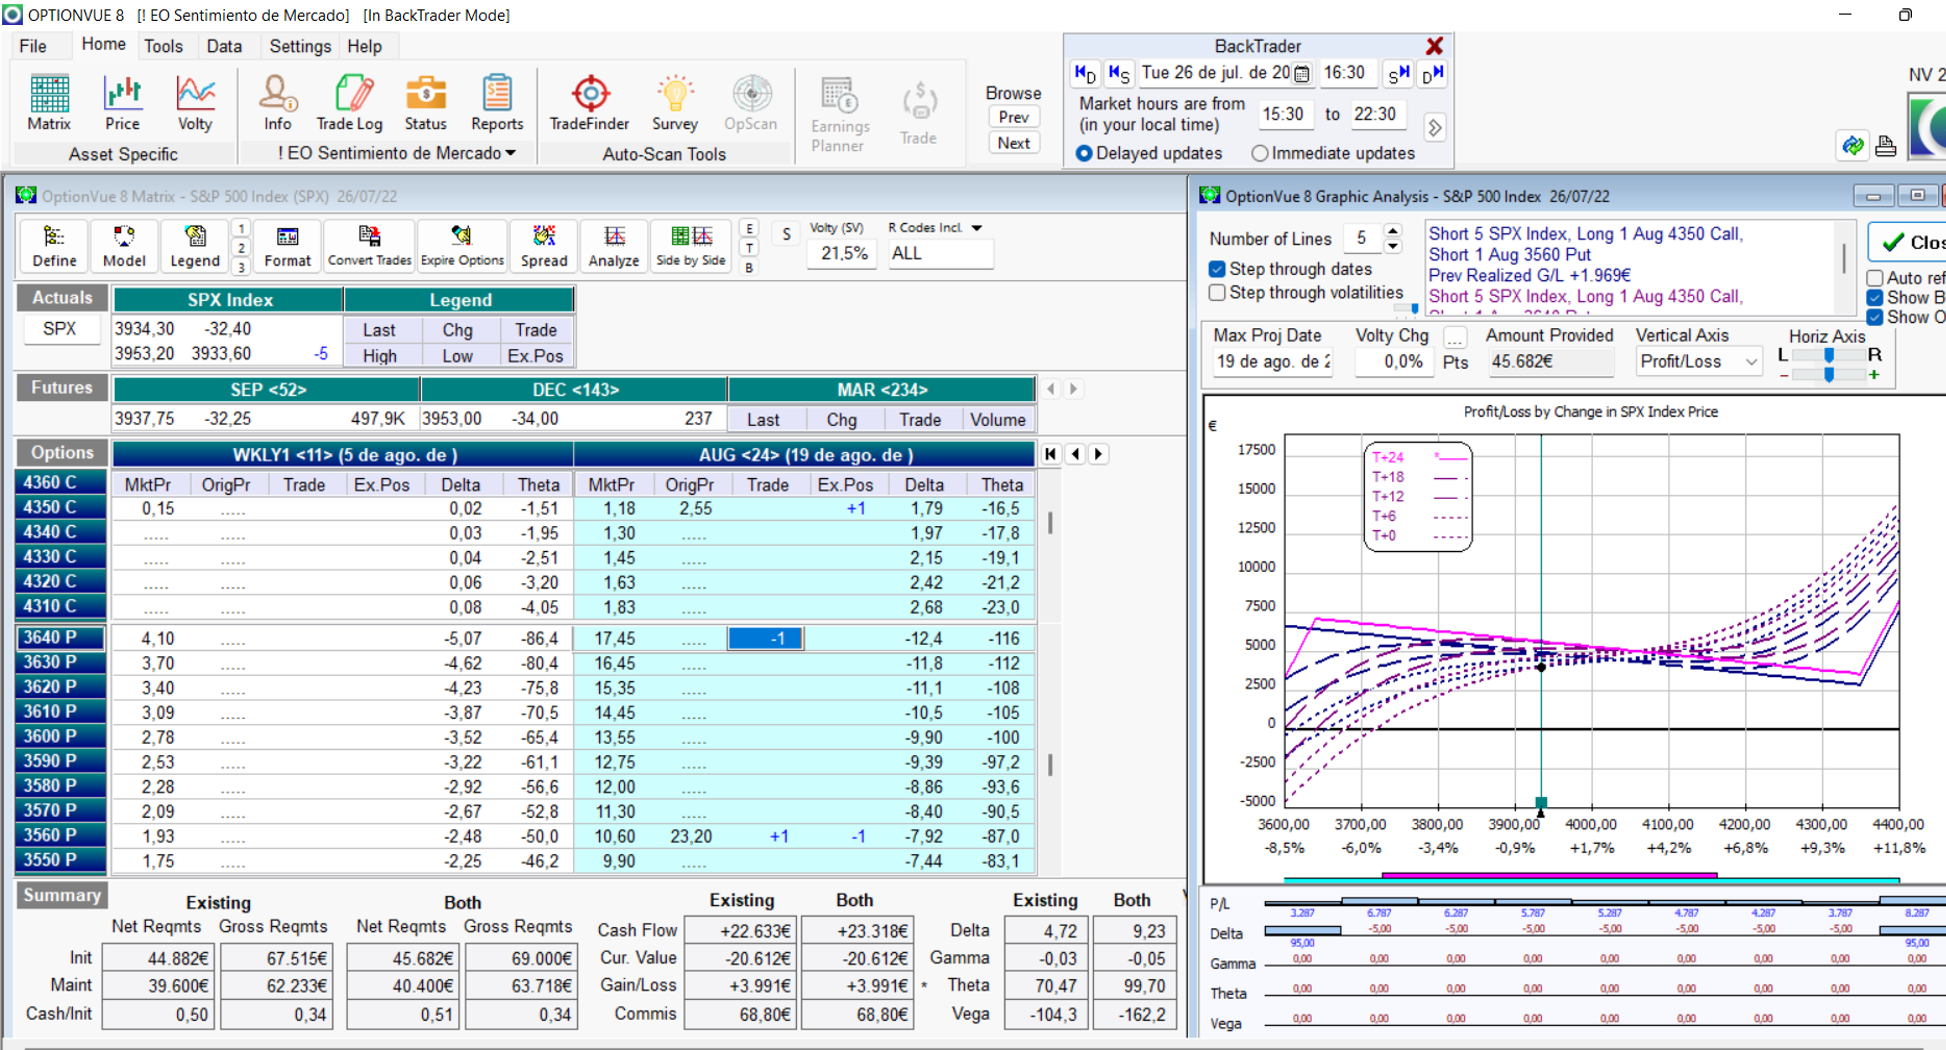Open the Data menu

(224, 46)
